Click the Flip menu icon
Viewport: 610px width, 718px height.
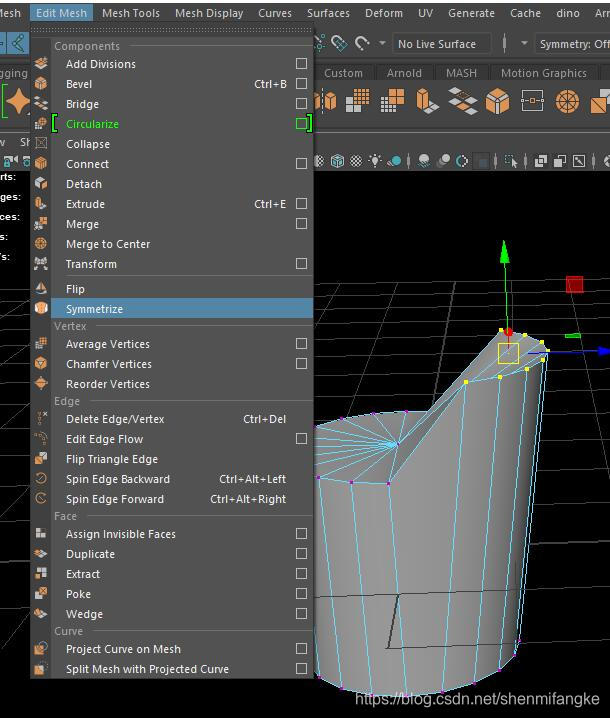[x=41, y=288]
